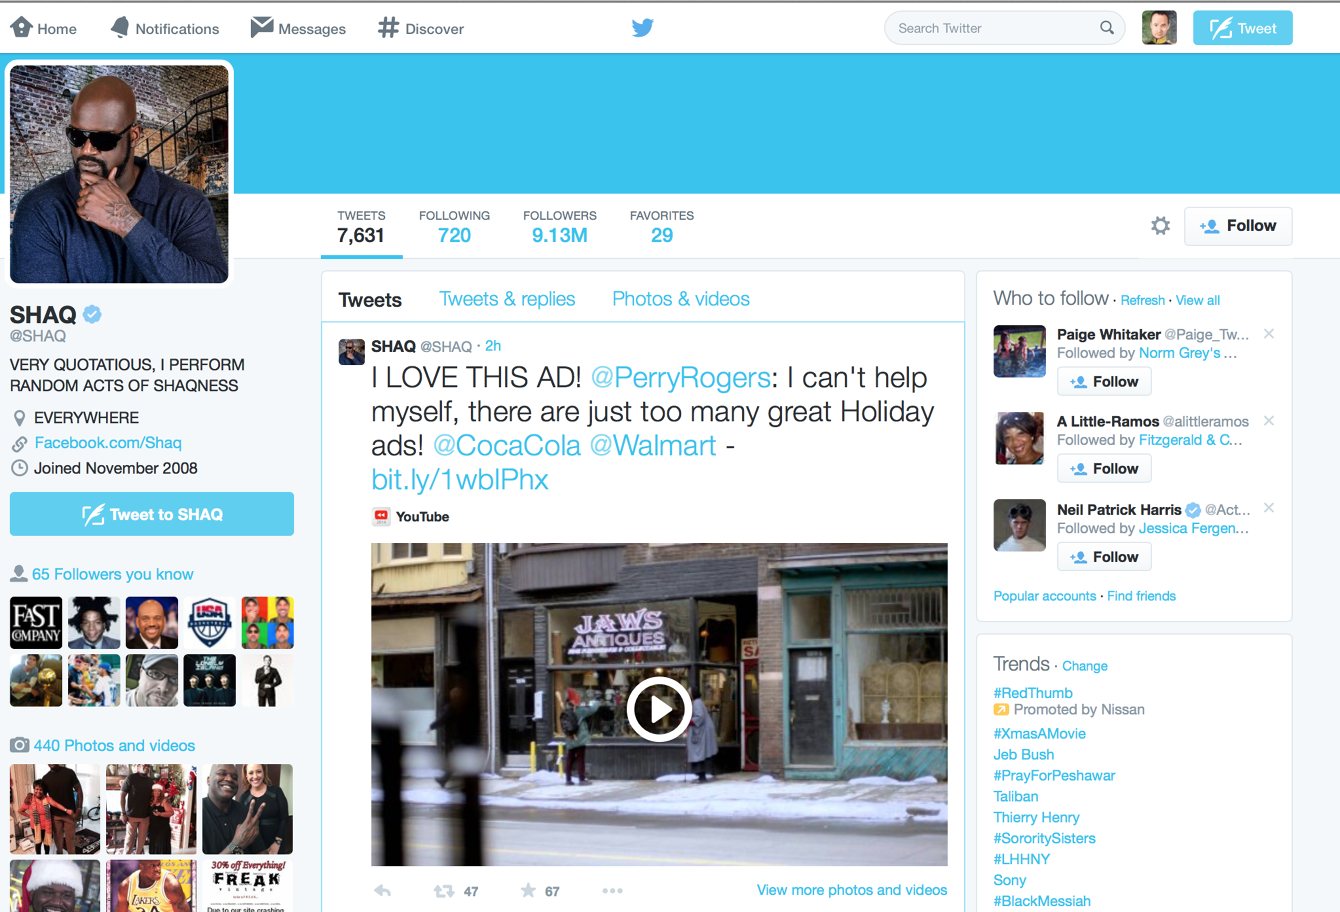
Task: Select the Tweets timeline tab
Action: click(370, 300)
